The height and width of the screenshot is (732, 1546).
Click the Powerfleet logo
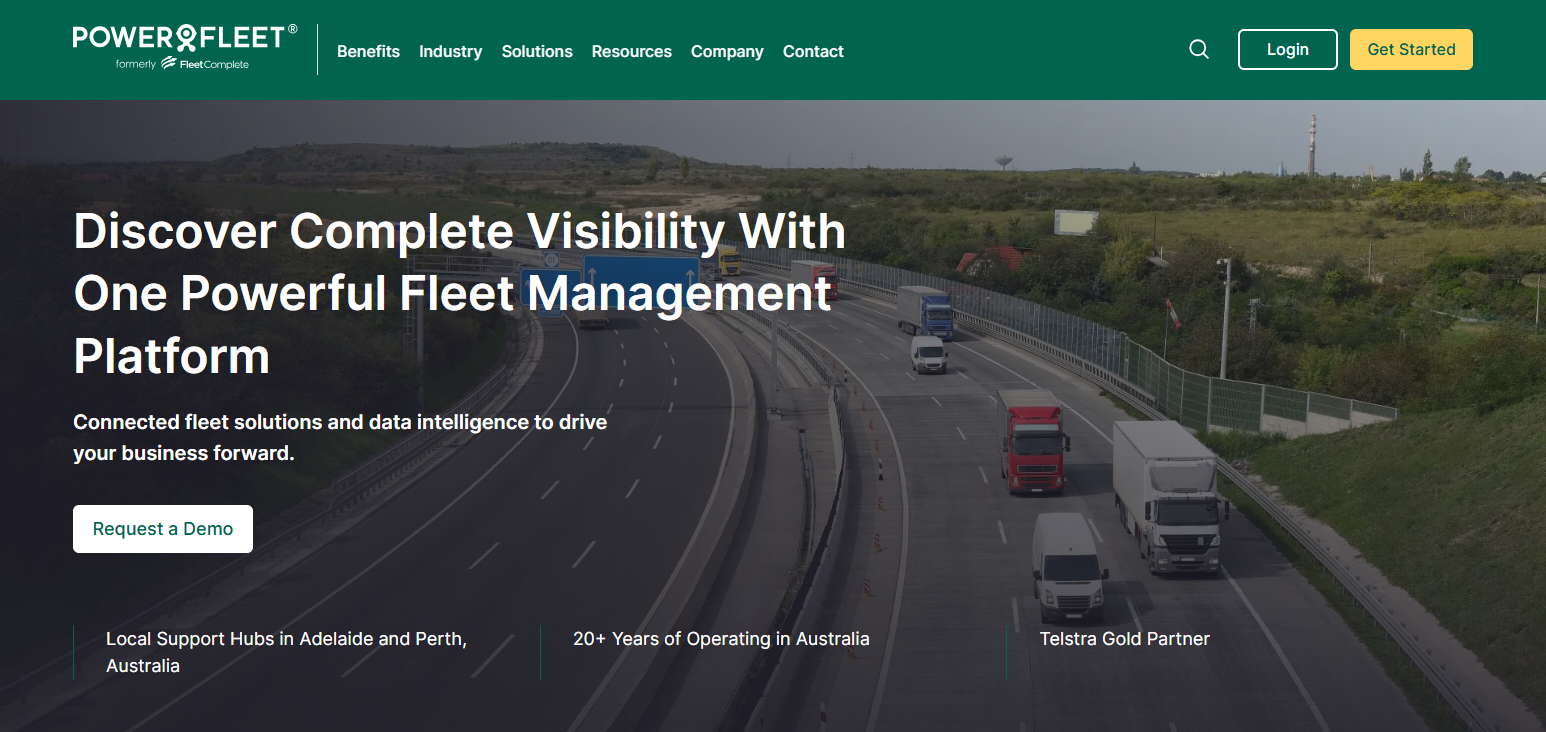coord(185,38)
